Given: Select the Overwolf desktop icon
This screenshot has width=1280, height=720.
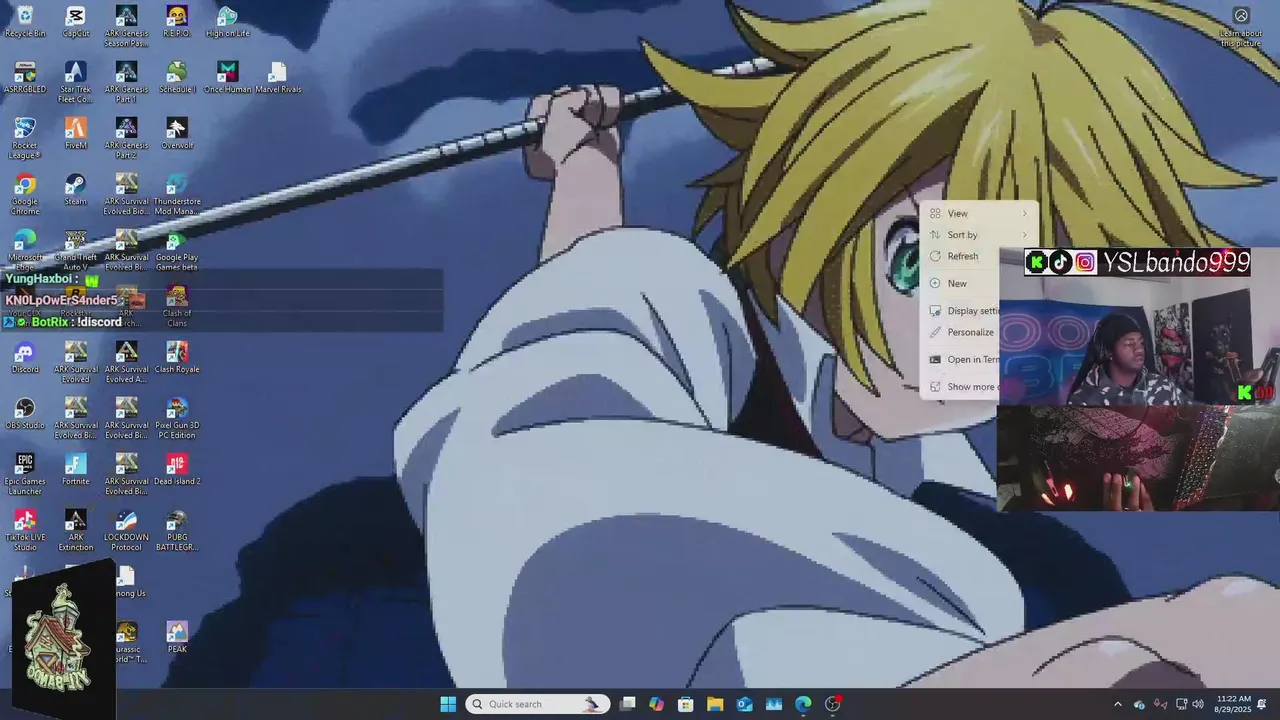Looking at the screenshot, I should click(177, 134).
